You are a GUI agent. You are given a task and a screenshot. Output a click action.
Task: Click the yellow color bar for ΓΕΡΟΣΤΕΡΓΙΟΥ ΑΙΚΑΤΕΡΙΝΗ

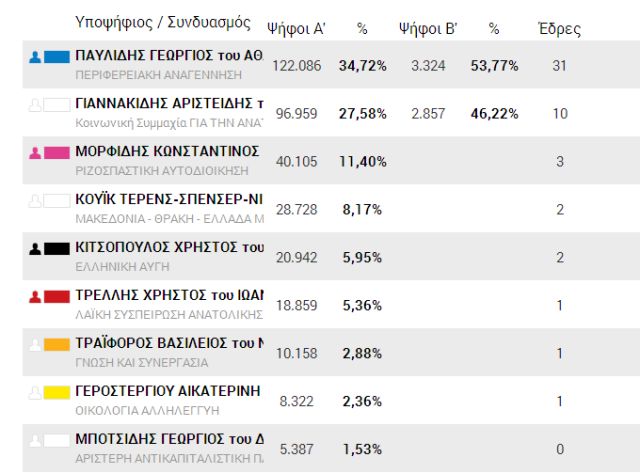click(x=56, y=391)
